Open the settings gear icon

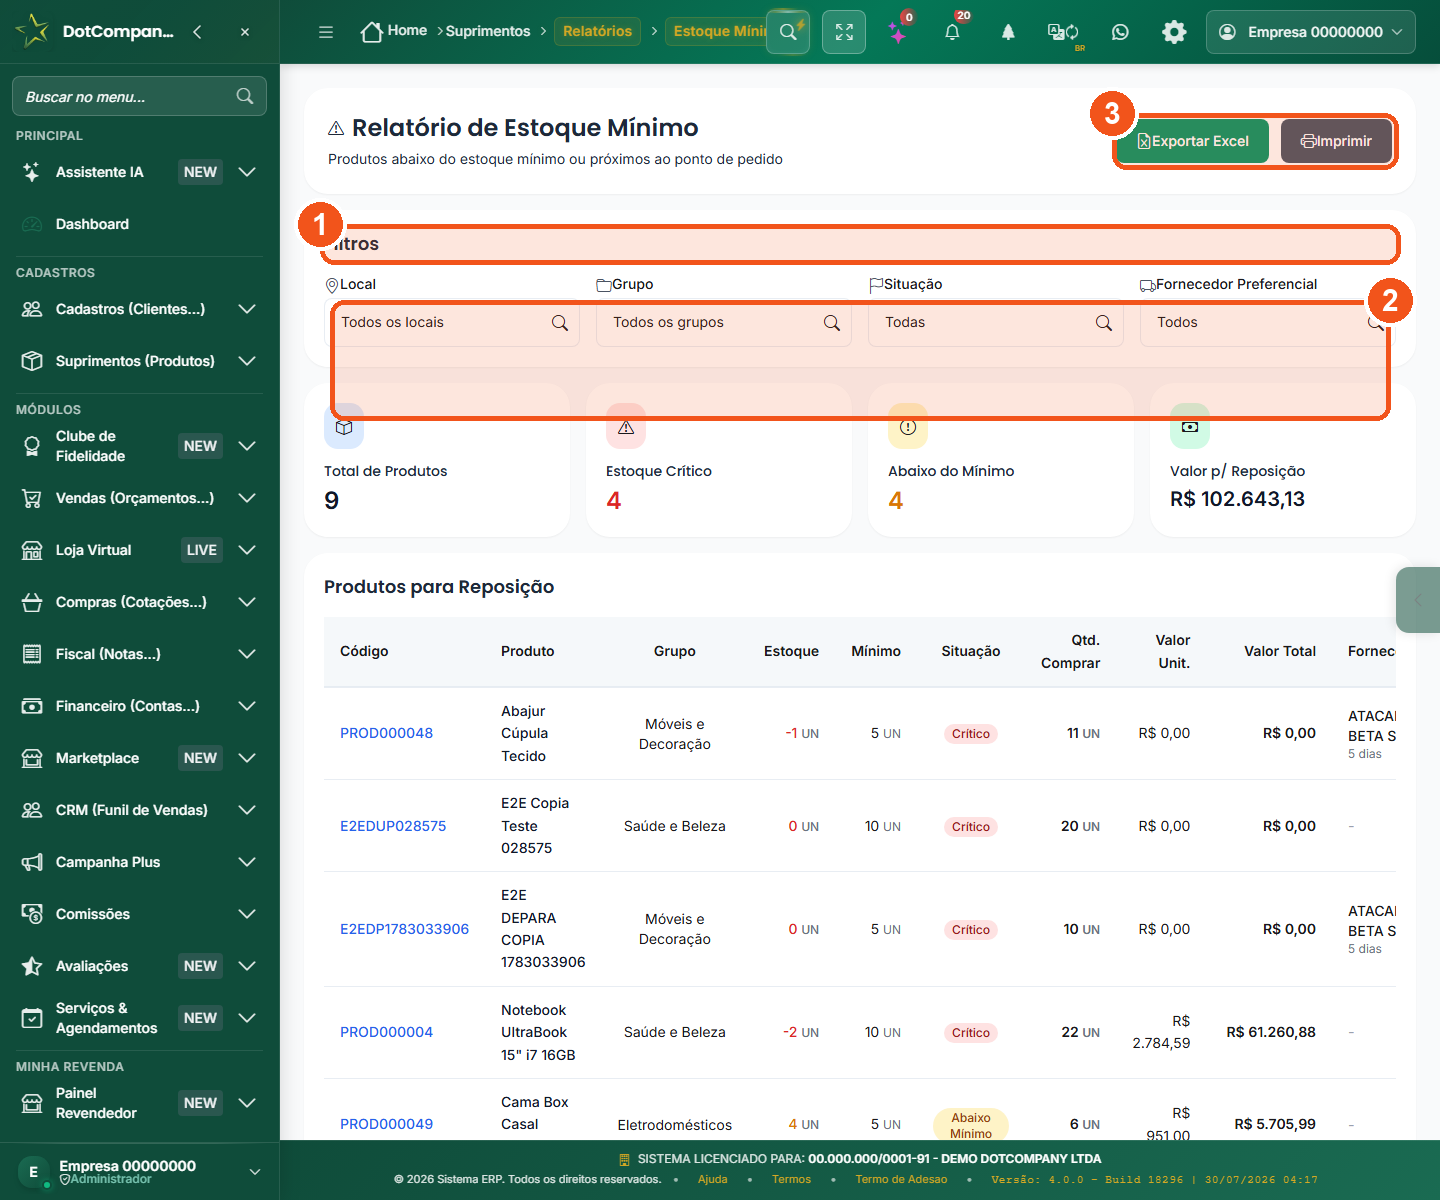click(1174, 32)
